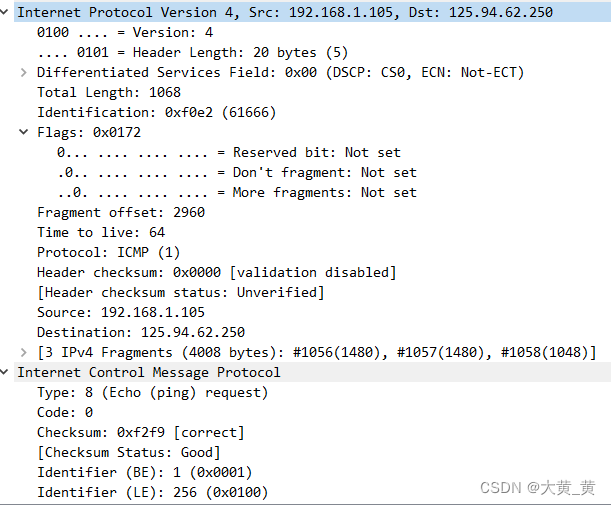Click the Fragment offset: 2960 field
This screenshot has height=505, width=611.
pos(120,212)
